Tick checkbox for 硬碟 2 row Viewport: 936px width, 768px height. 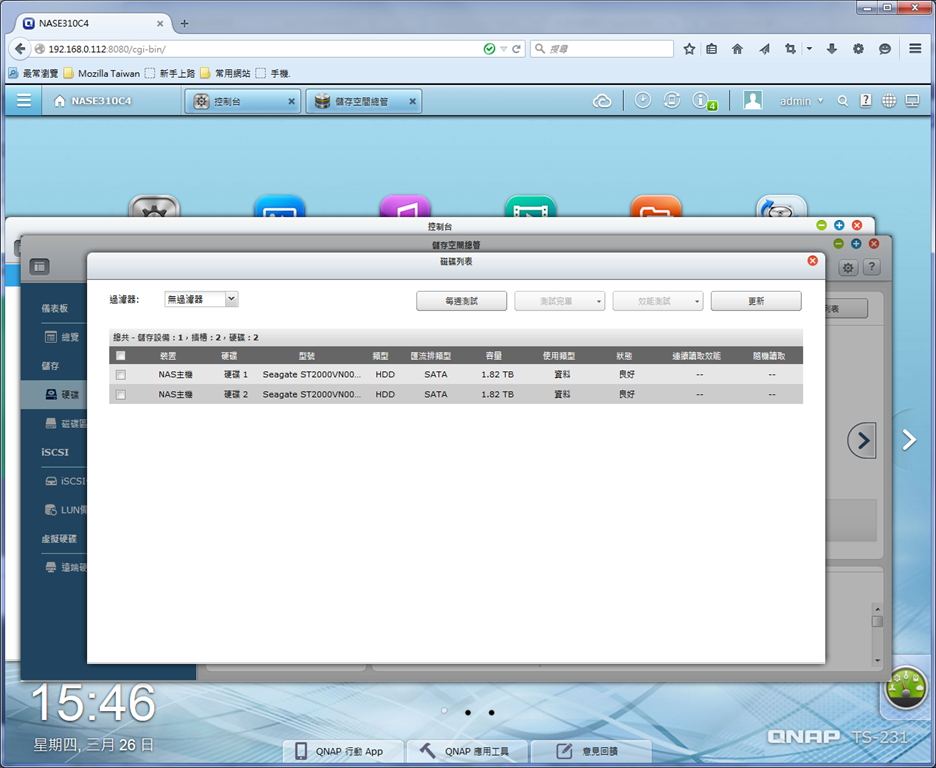(121, 394)
